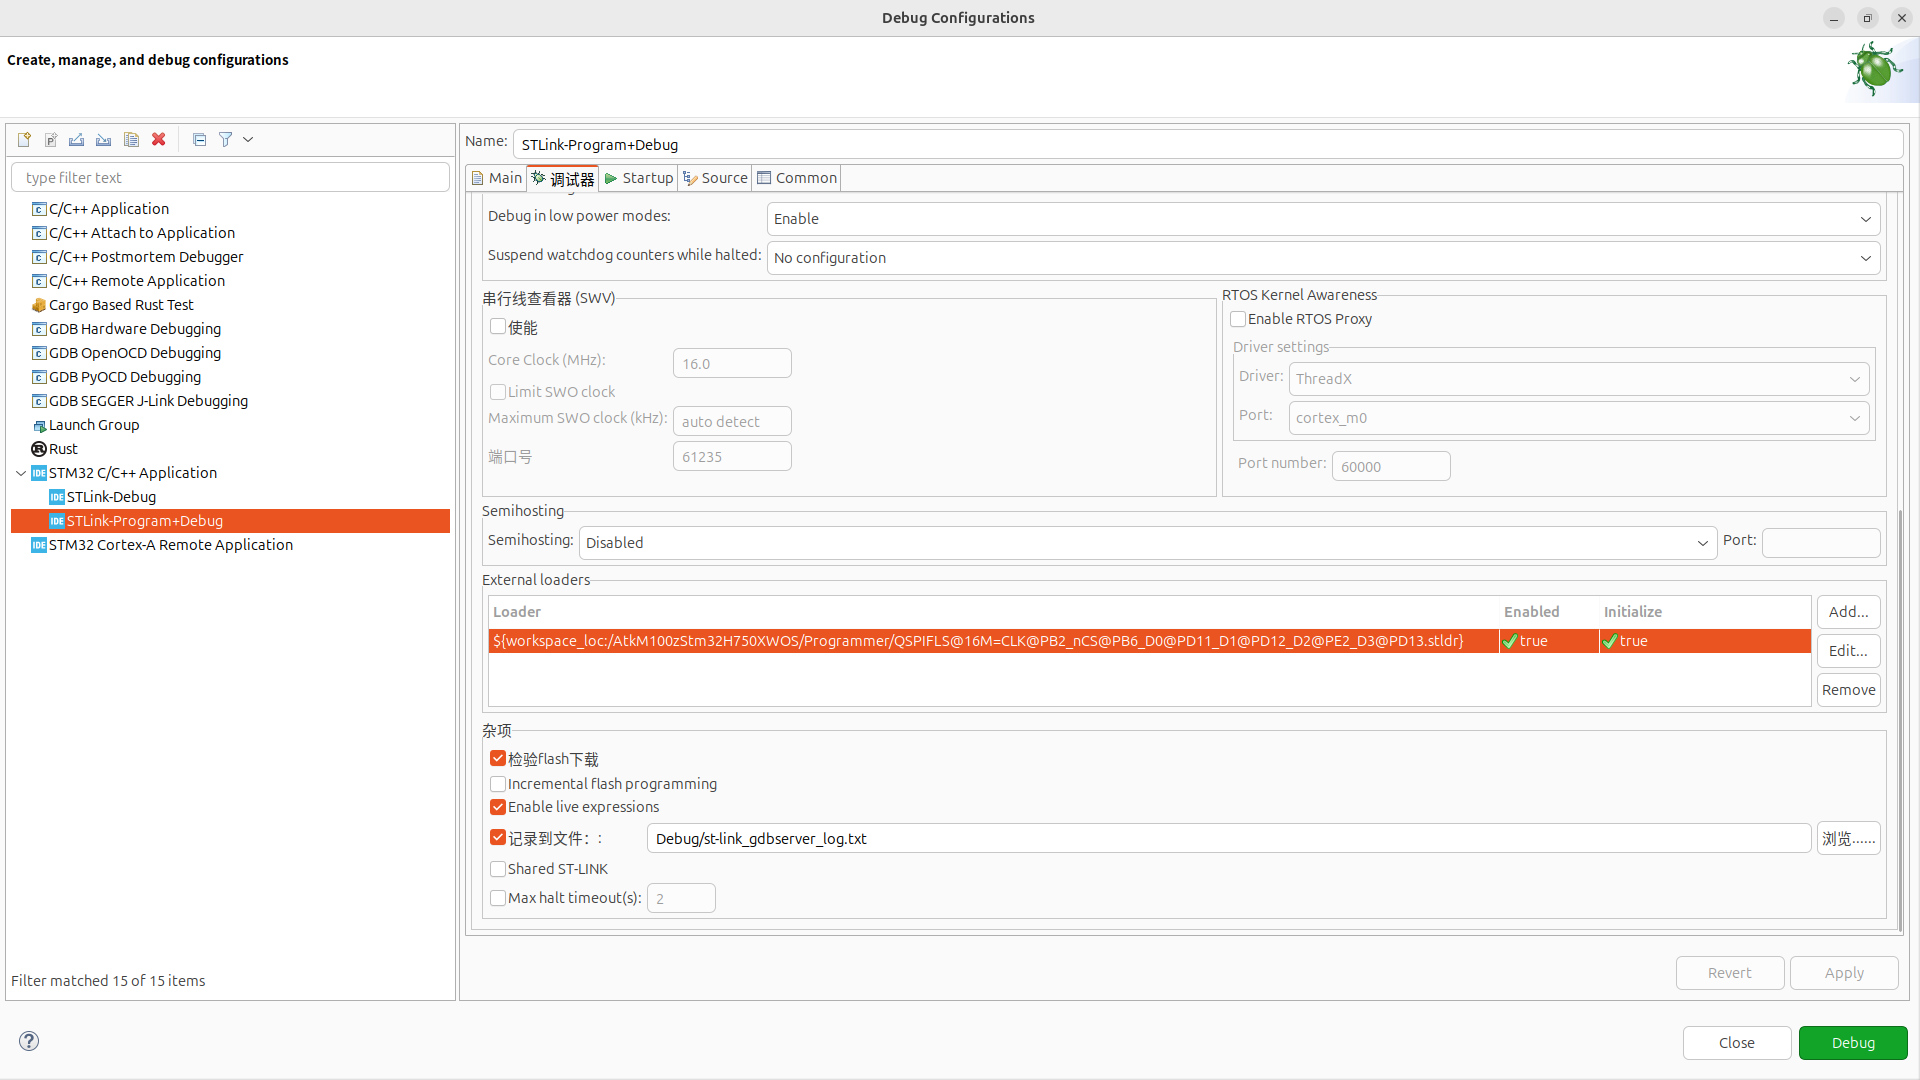Select C/C++ Postmortem Debugger entry
Image resolution: width=1920 pixels, height=1080 pixels.
pos(146,257)
